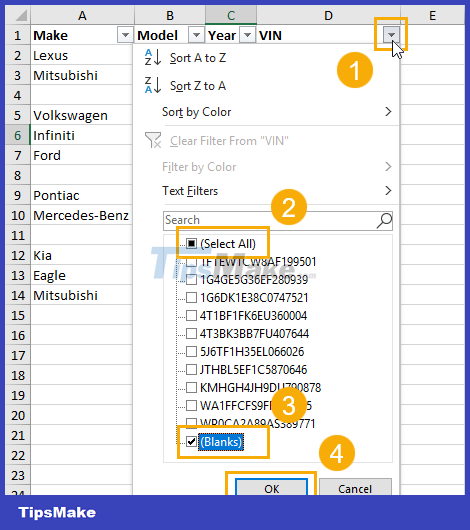Viewport: 470px width, 530px height.
Task: Expand the Sort by Color submenu arrow
Action: coord(388,112)
